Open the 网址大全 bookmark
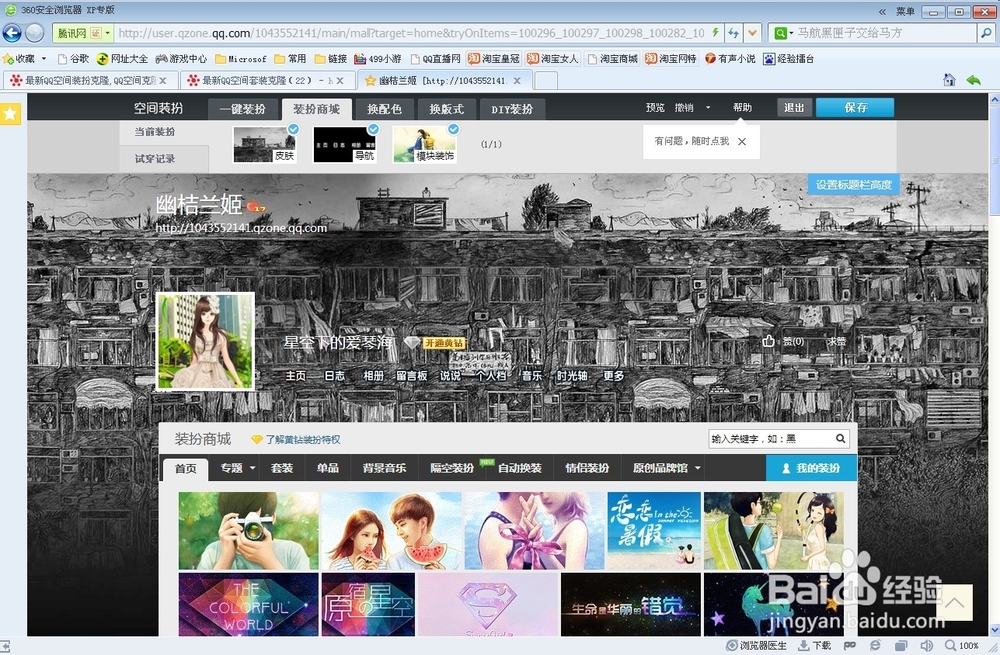Viewport: 1000px width, 655px height. pyautogui.click(x=122, y=59)
